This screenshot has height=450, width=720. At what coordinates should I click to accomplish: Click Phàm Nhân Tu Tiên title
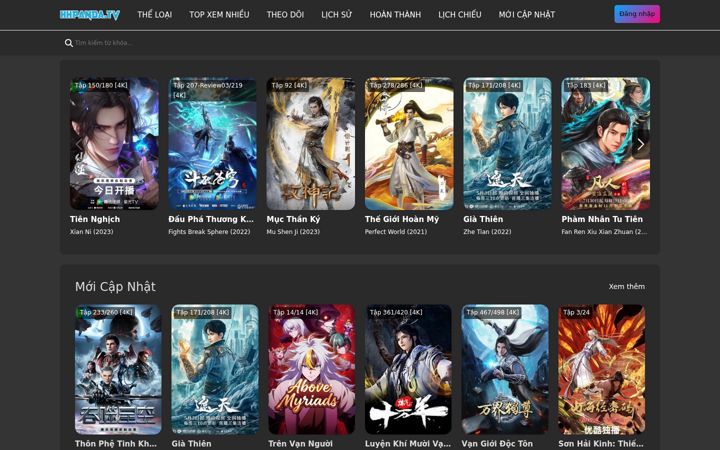[602, 219]
